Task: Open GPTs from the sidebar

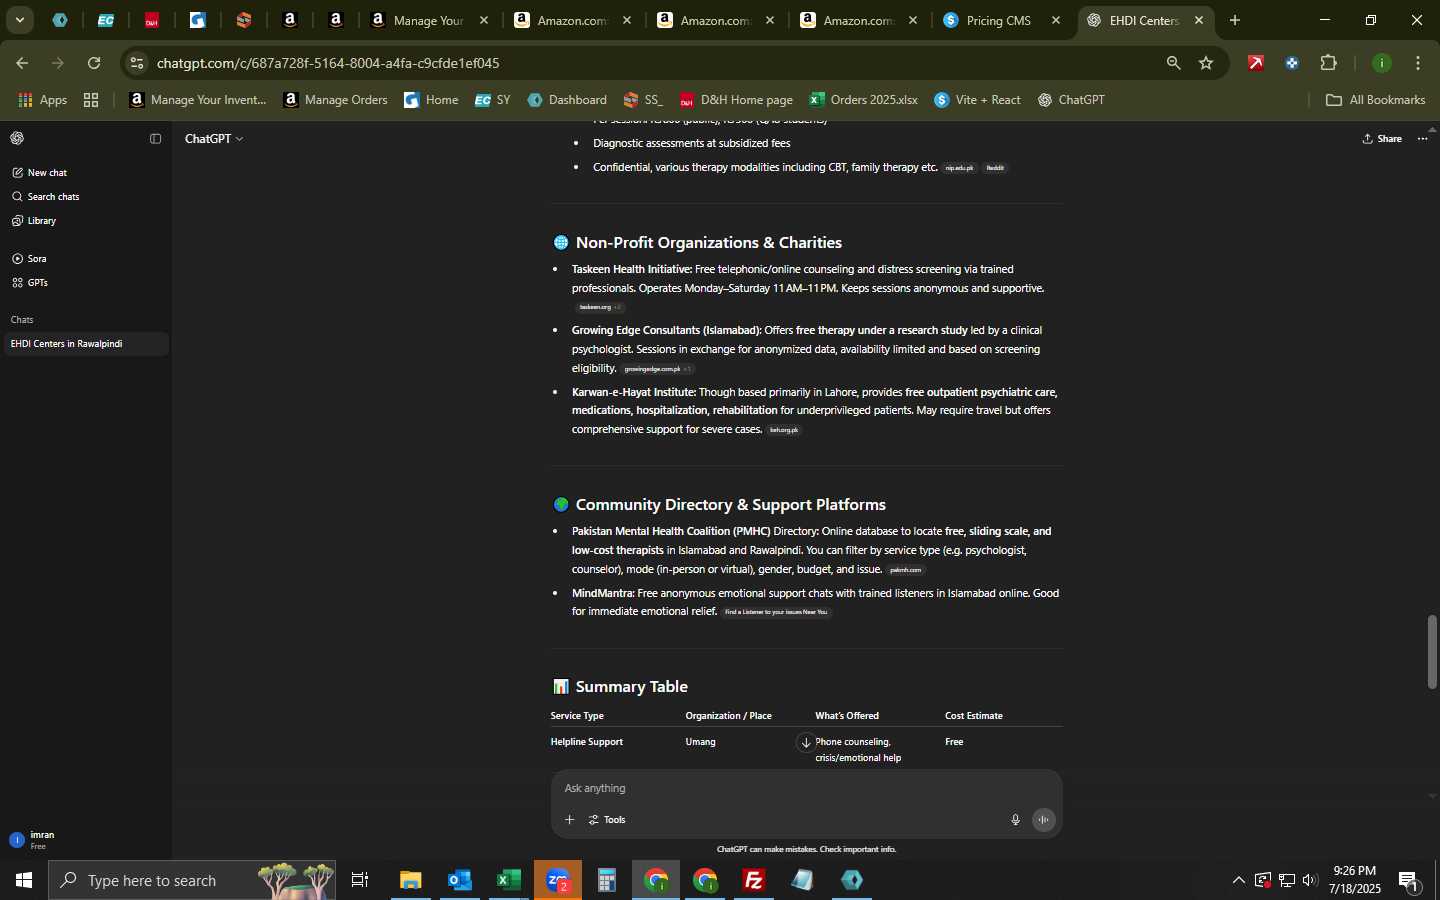Action: (37, 282)
